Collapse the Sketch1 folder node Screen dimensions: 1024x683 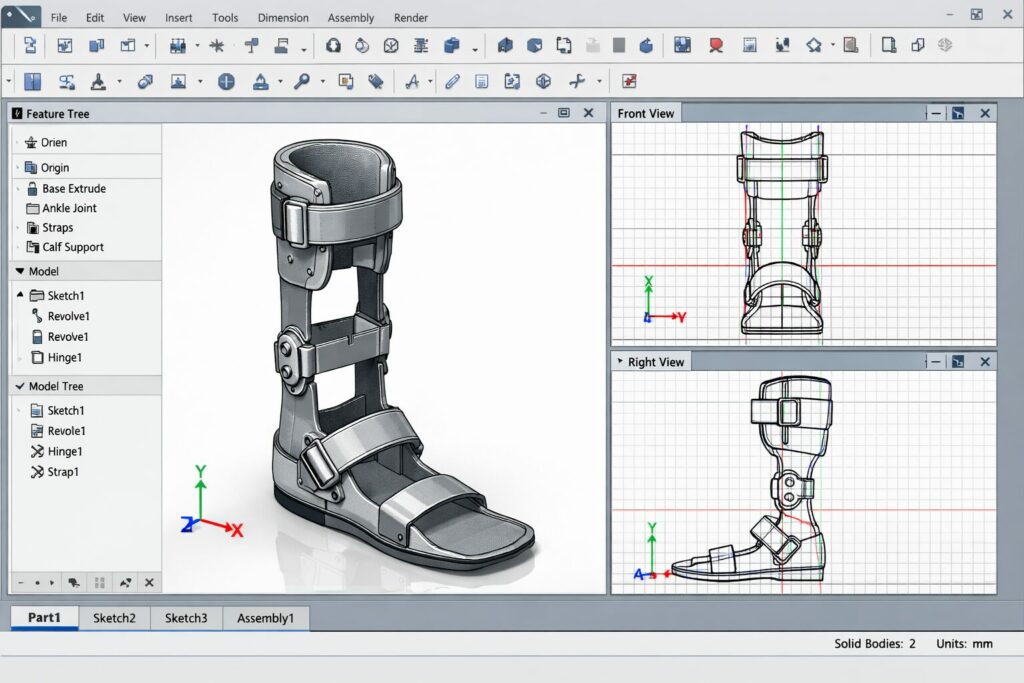pos(20,296)
